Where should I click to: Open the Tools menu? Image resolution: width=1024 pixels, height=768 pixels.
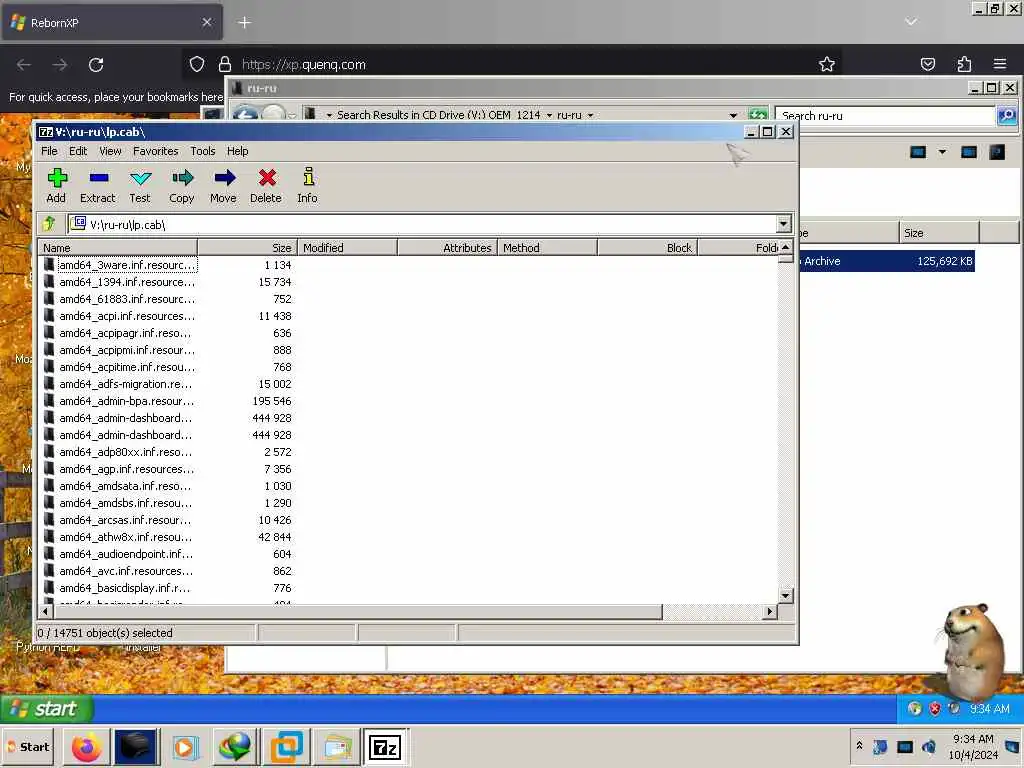202,151
